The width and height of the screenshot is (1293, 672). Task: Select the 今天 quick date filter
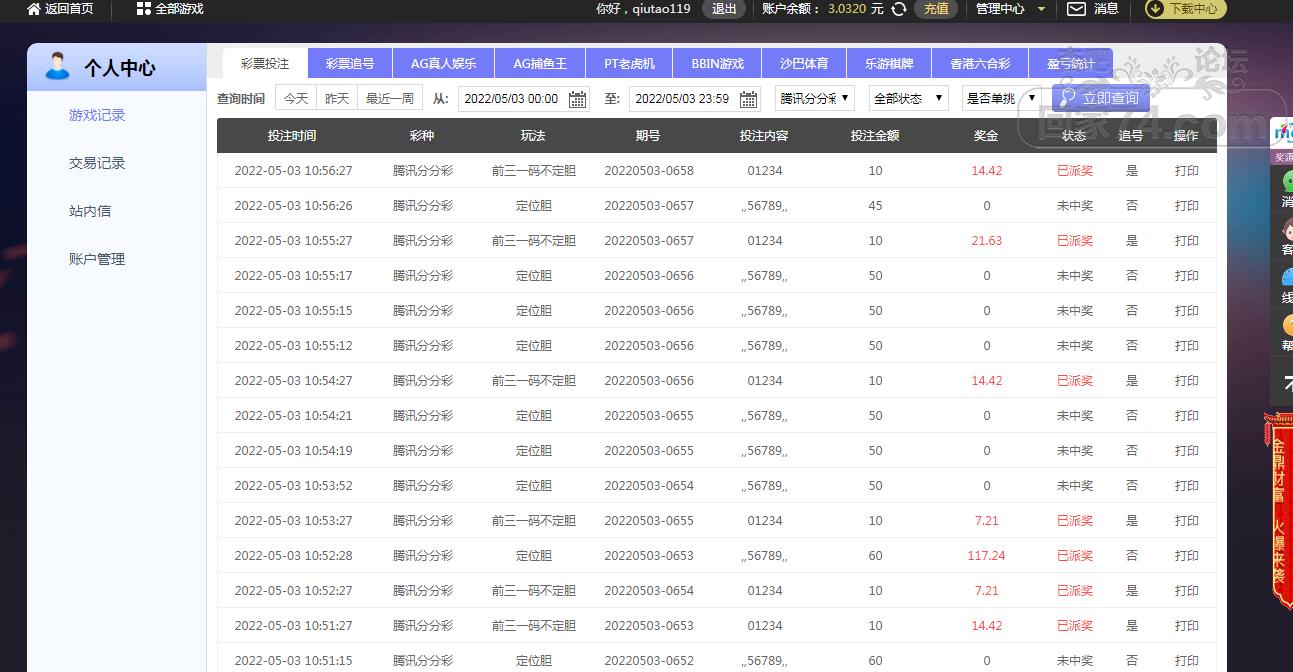point(295,98)
